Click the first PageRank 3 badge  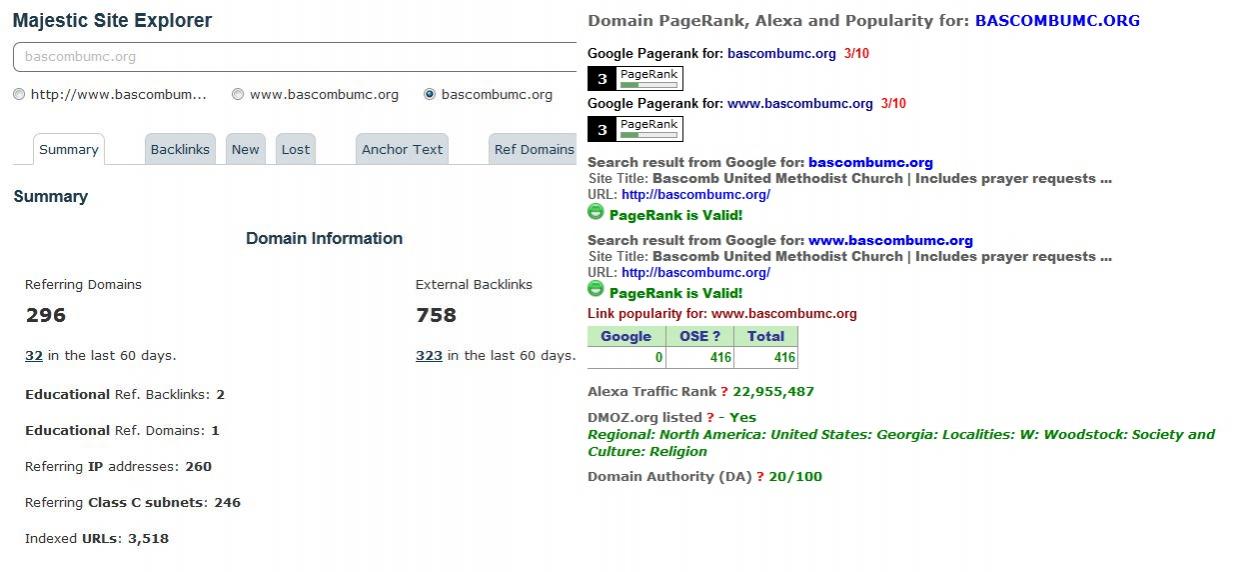(x=635, y=79)
